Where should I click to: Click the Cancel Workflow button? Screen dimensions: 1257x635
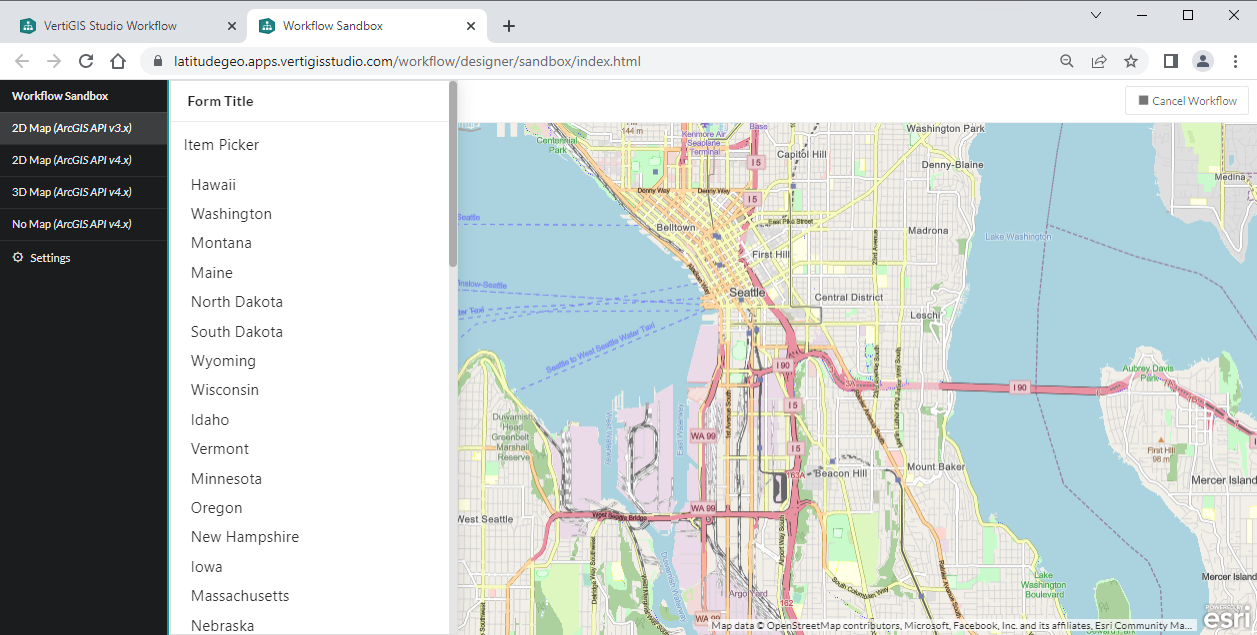click(x=1187, y=100)
